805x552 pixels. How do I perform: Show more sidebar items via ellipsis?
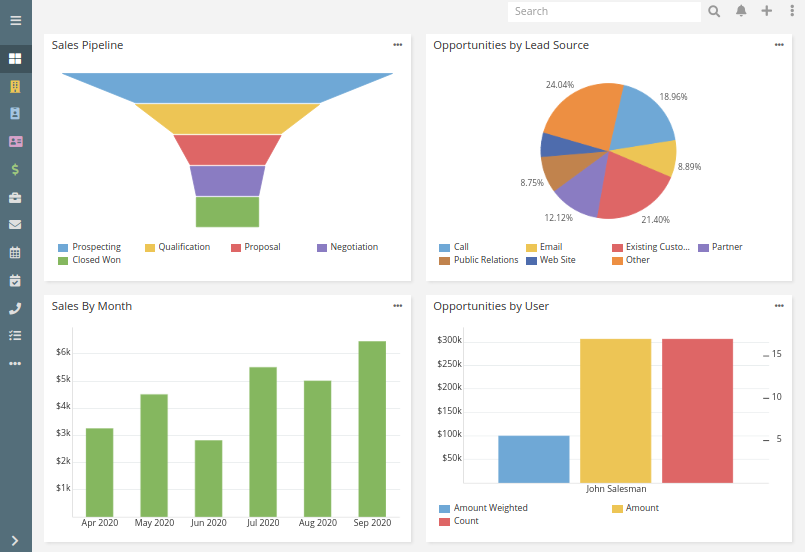tap(15, 364)
